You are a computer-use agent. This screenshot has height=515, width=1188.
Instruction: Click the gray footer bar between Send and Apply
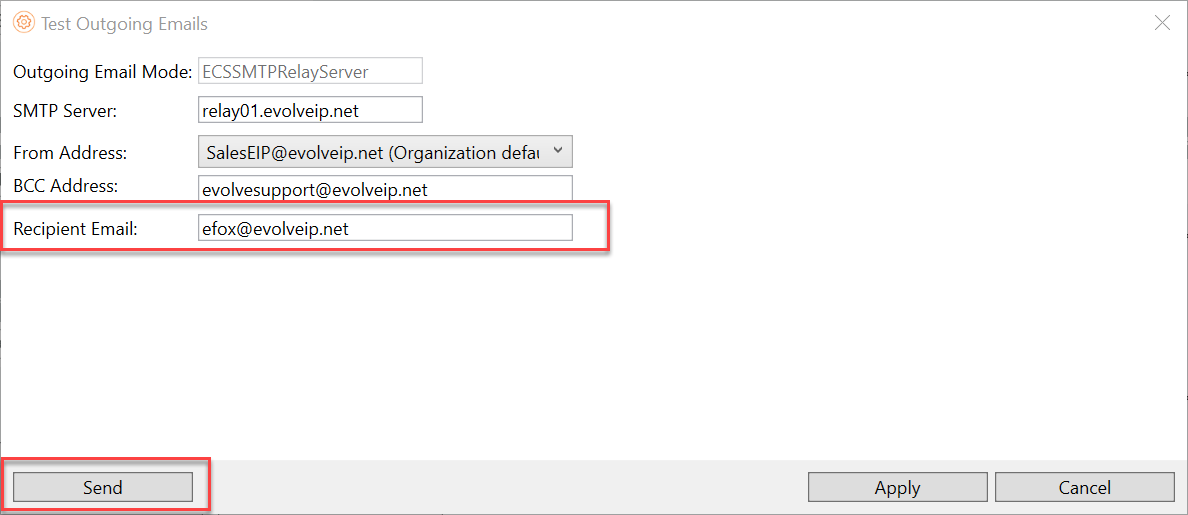click(x=500, y=487)
